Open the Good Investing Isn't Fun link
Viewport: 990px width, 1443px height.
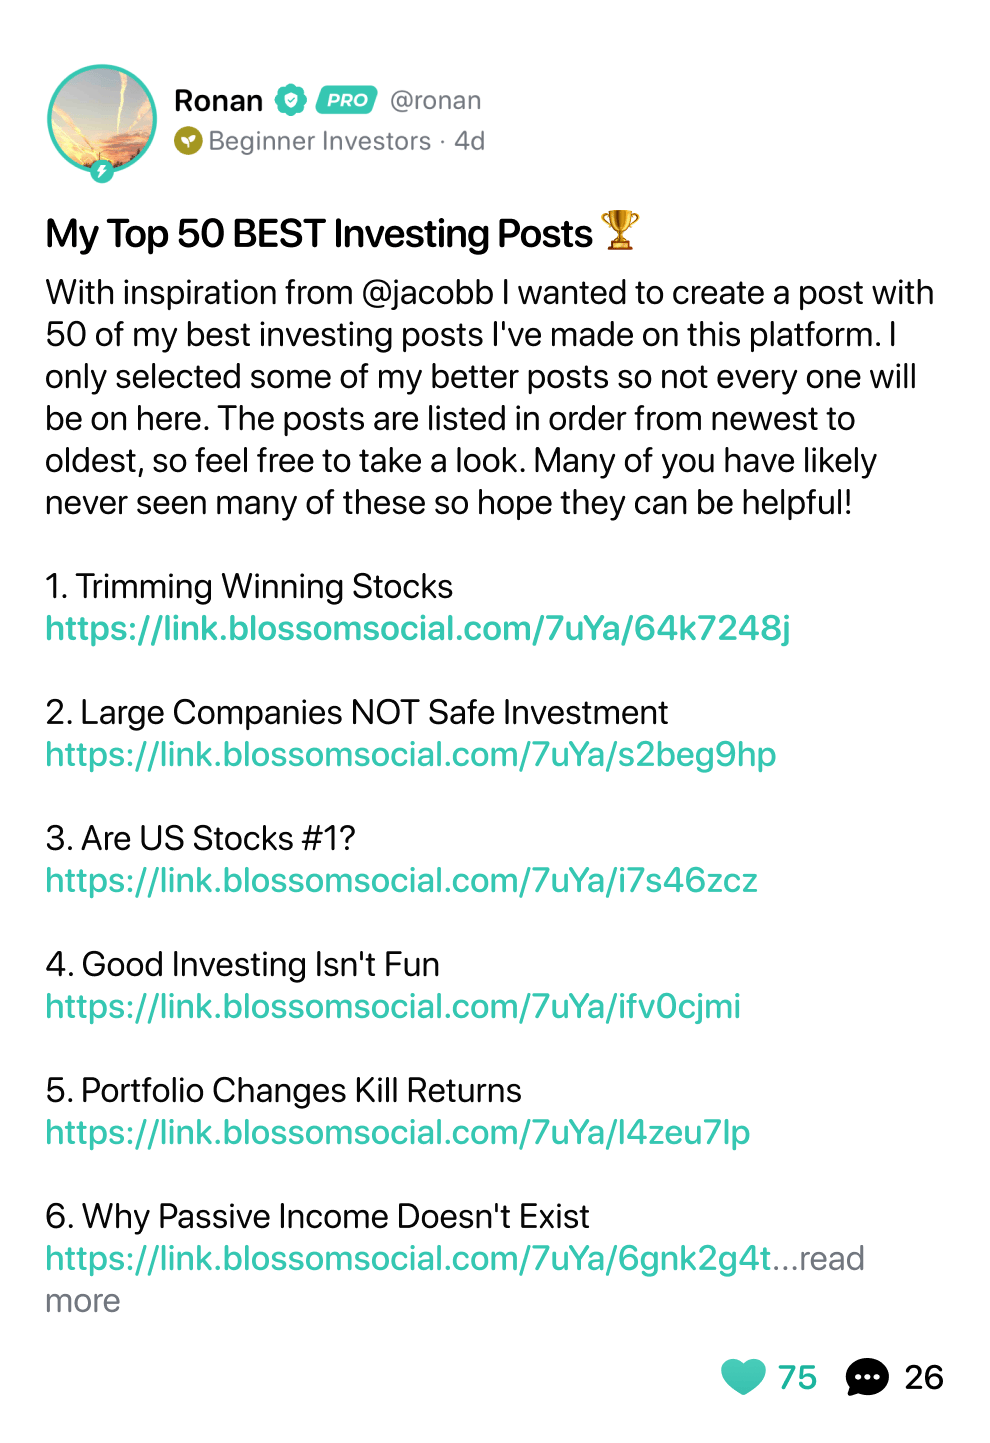(393, 1006)
